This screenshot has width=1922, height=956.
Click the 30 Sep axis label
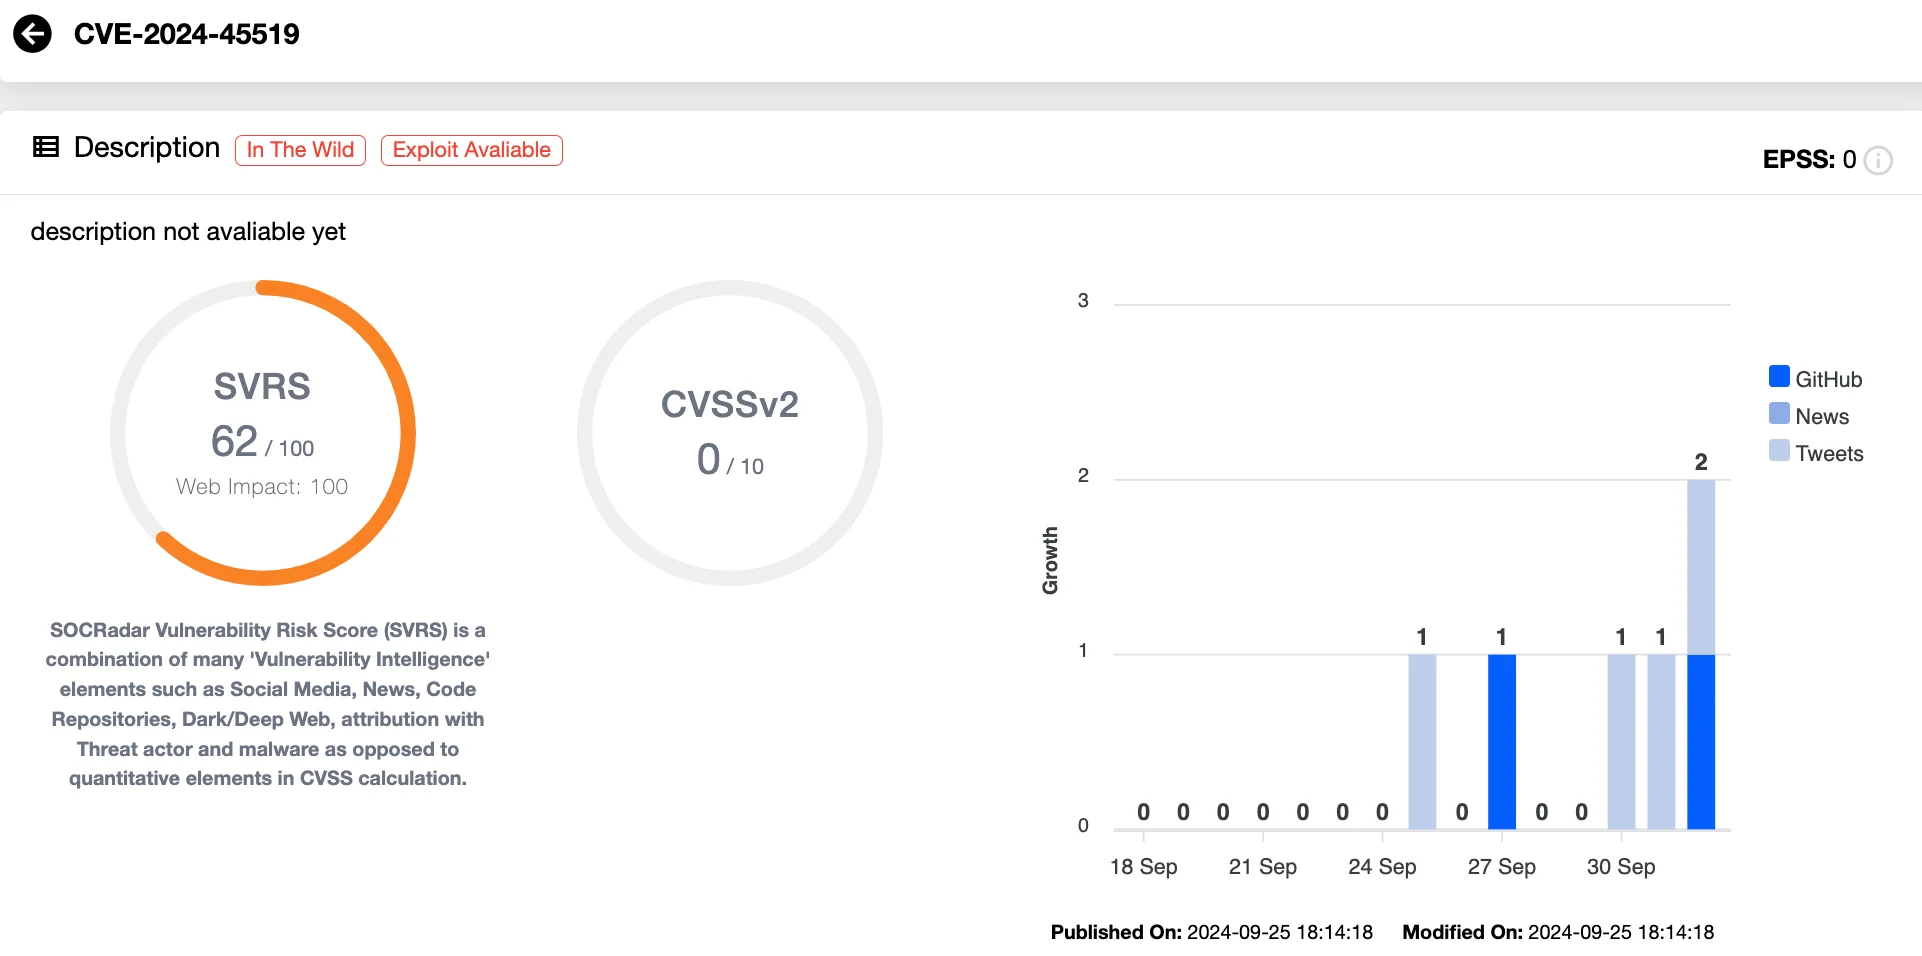coord(1621,866)
